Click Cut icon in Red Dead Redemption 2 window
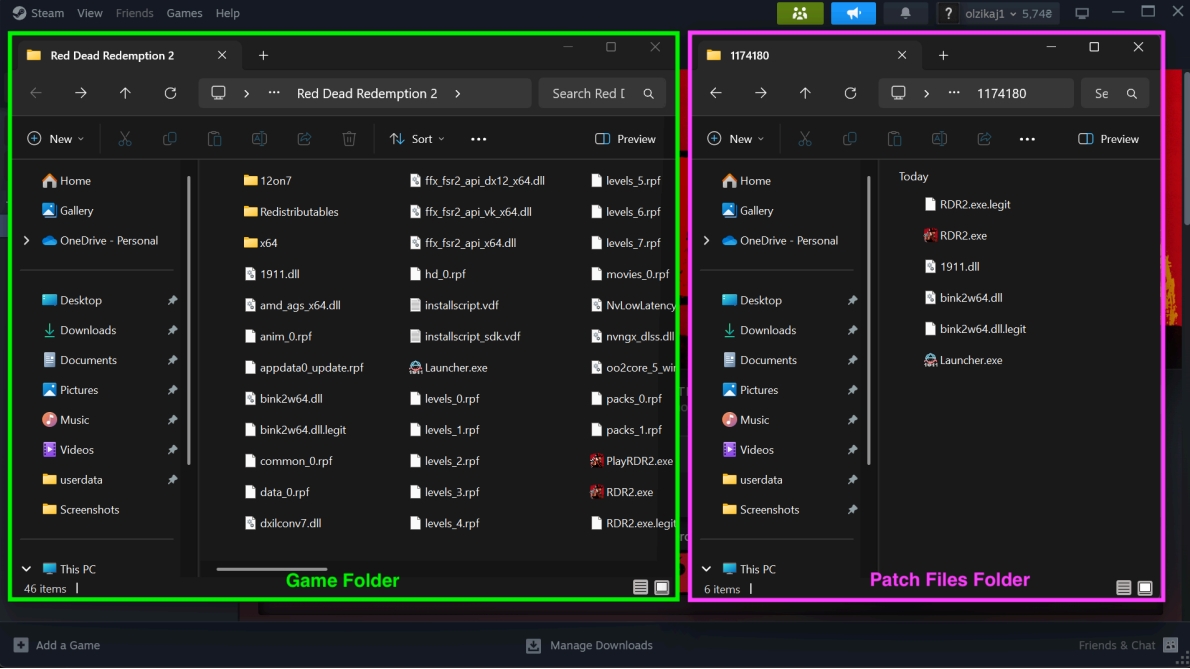Screen dimensions: 1190x669 tap(124, 139)
